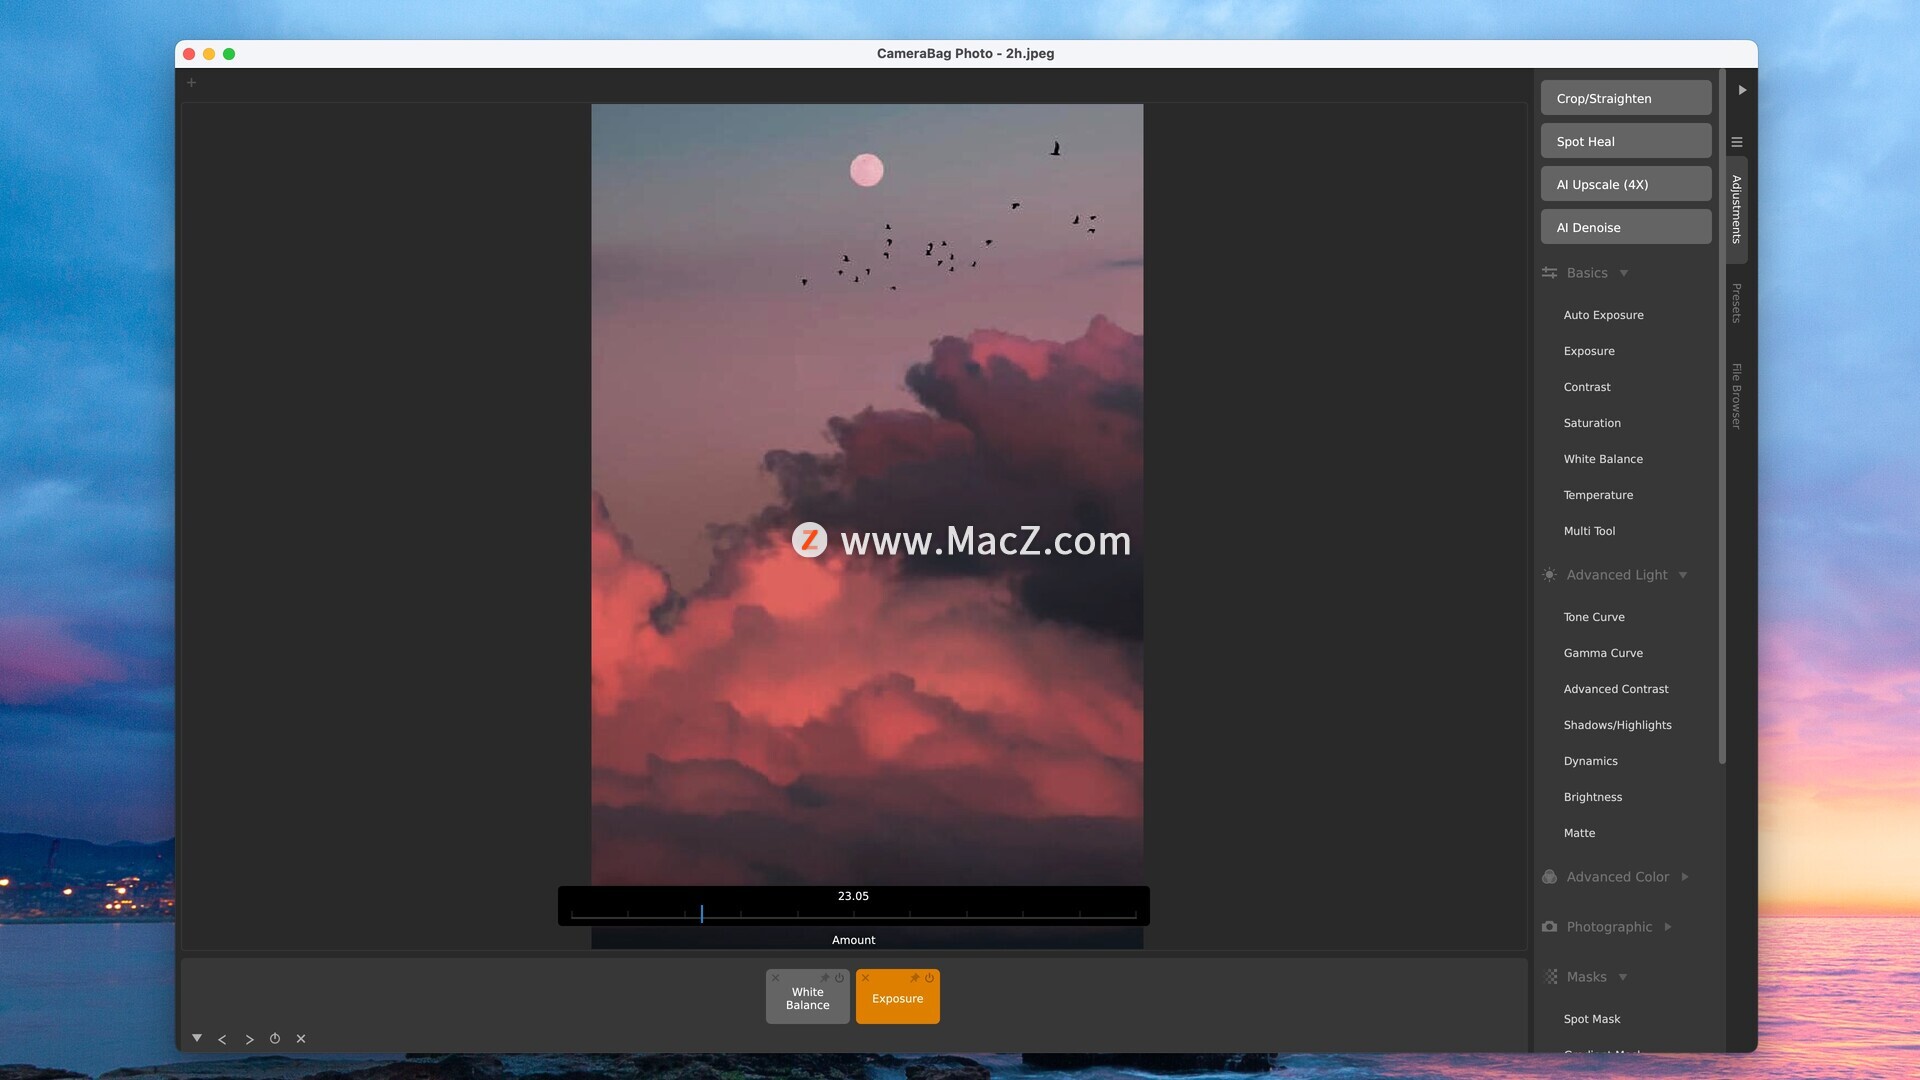Collapse the Advanced Light section arrow
This screenshot has height=1080, width=1920.
[x=1683, y=575]
